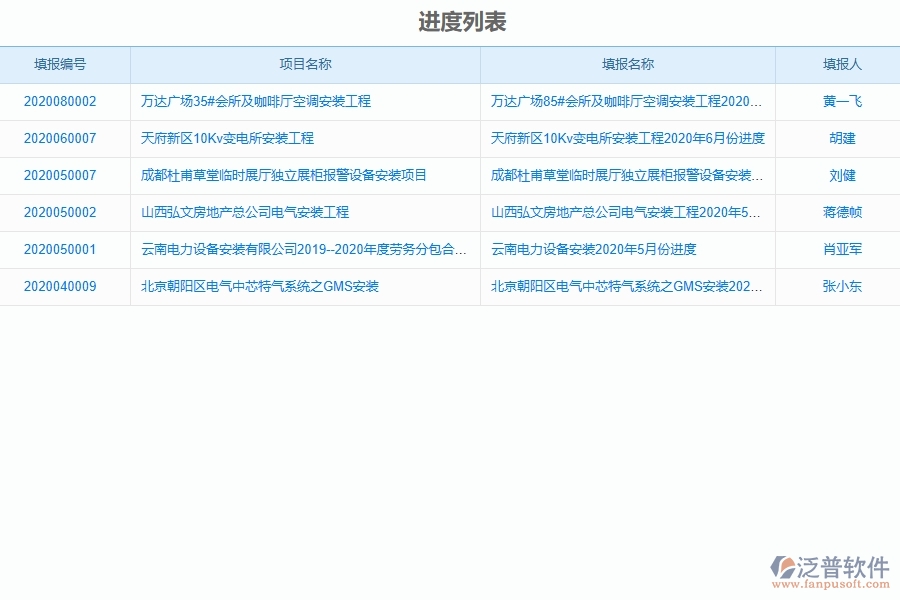Viewport: 900px width, 600px height.
Task: Select filler 黄一飞 in first row
Action: (836, 101)
